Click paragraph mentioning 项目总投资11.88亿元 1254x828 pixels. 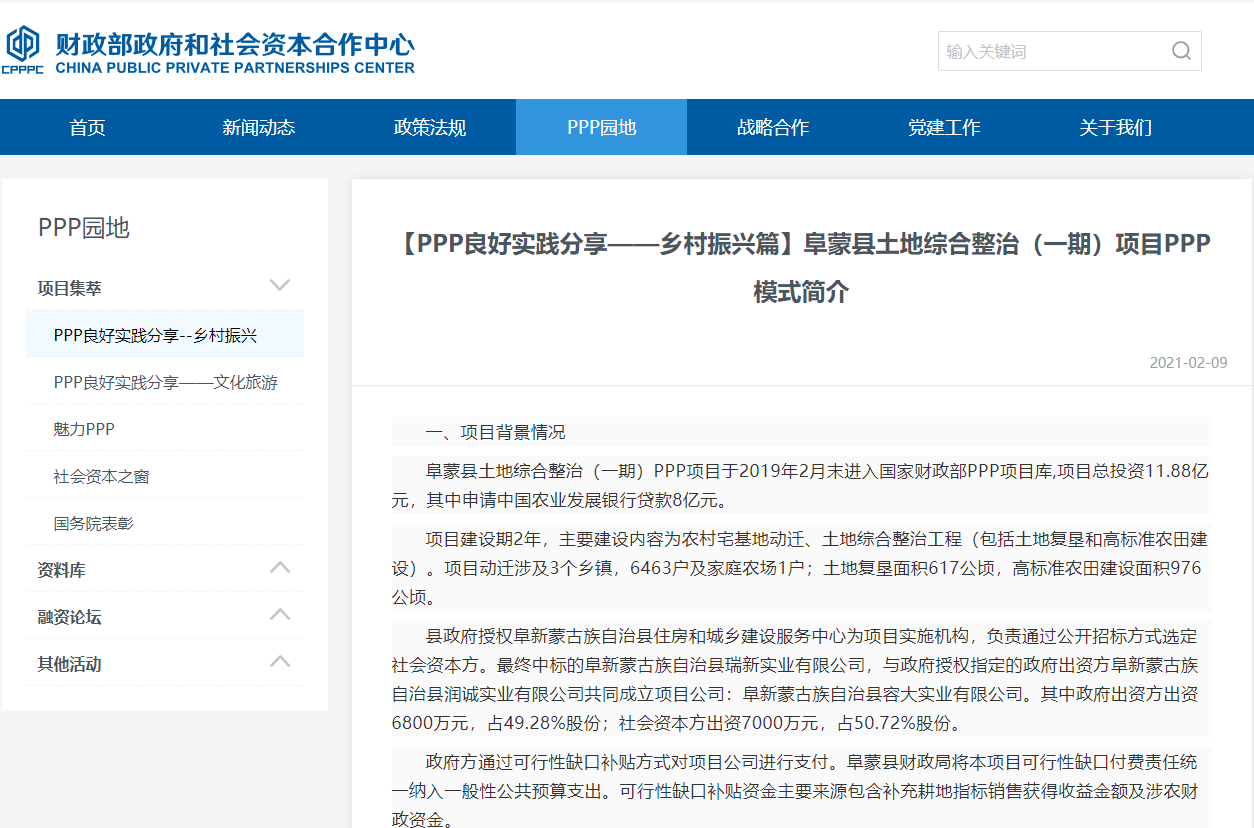click(801, 485)
